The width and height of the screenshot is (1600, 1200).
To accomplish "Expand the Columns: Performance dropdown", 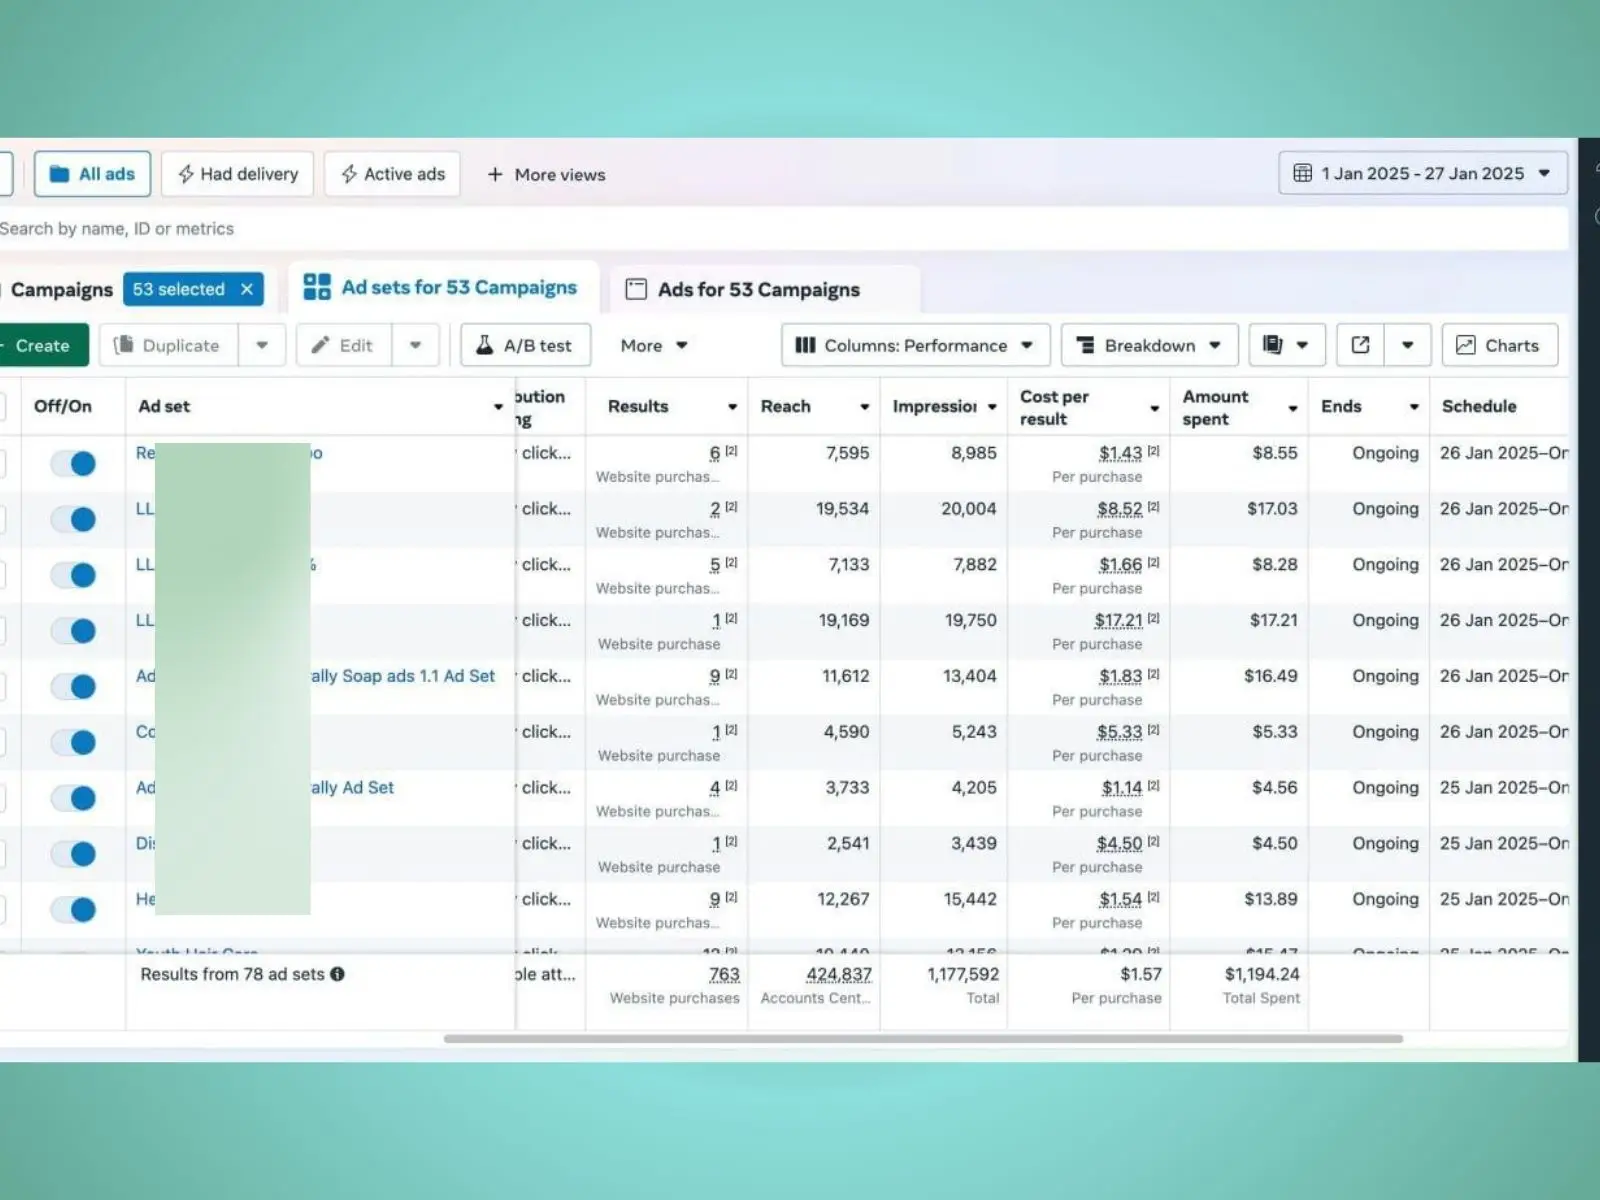I will [914, 345].
